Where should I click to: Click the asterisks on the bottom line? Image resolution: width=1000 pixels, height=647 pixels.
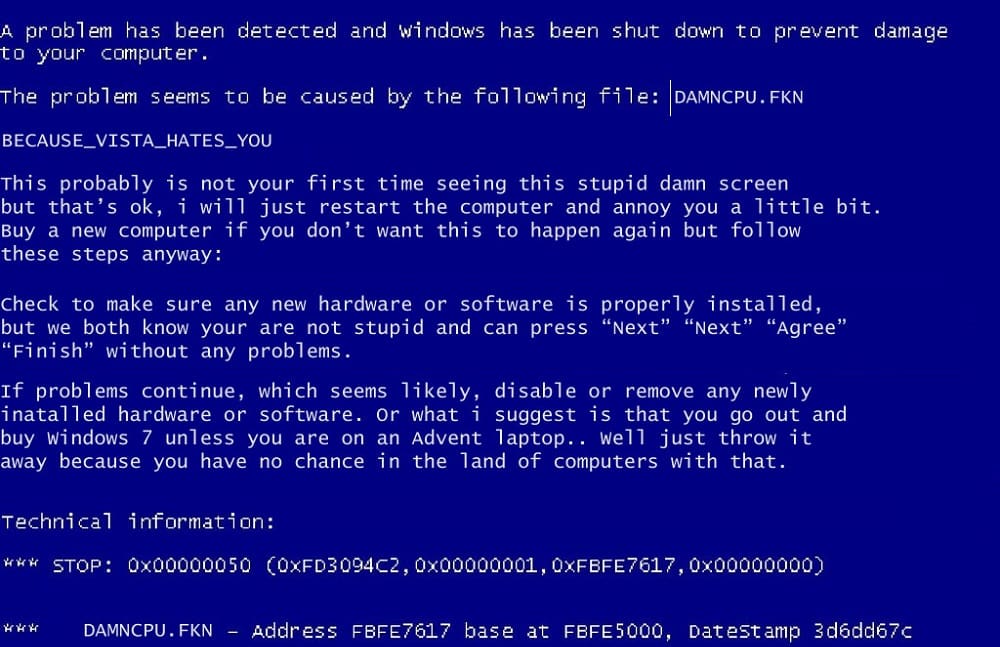21,628
